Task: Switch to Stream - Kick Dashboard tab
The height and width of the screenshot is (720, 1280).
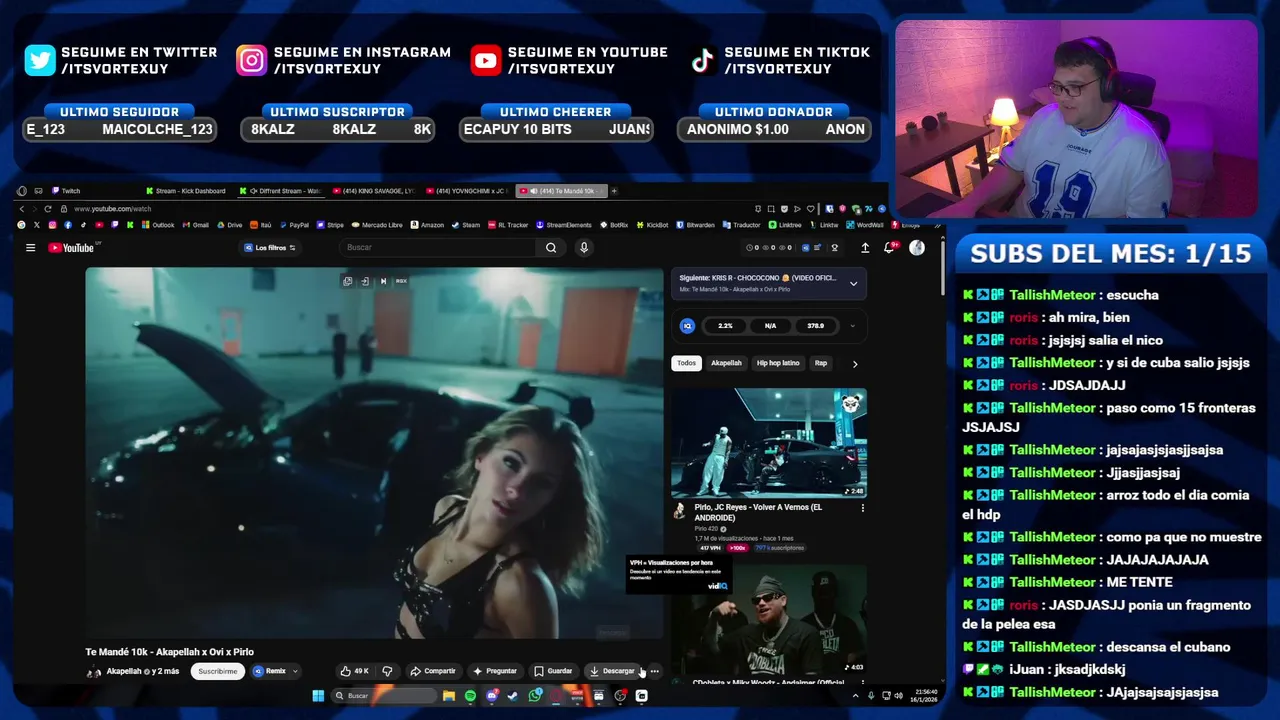Action: [x=186, y=191]
